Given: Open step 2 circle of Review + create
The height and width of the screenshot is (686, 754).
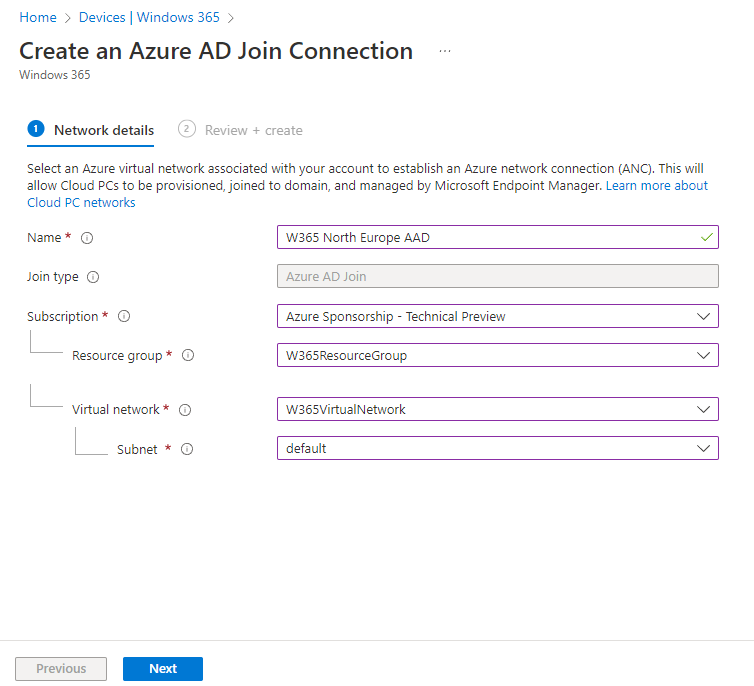Looking at the screenshot, I should (x=187, y=129).
